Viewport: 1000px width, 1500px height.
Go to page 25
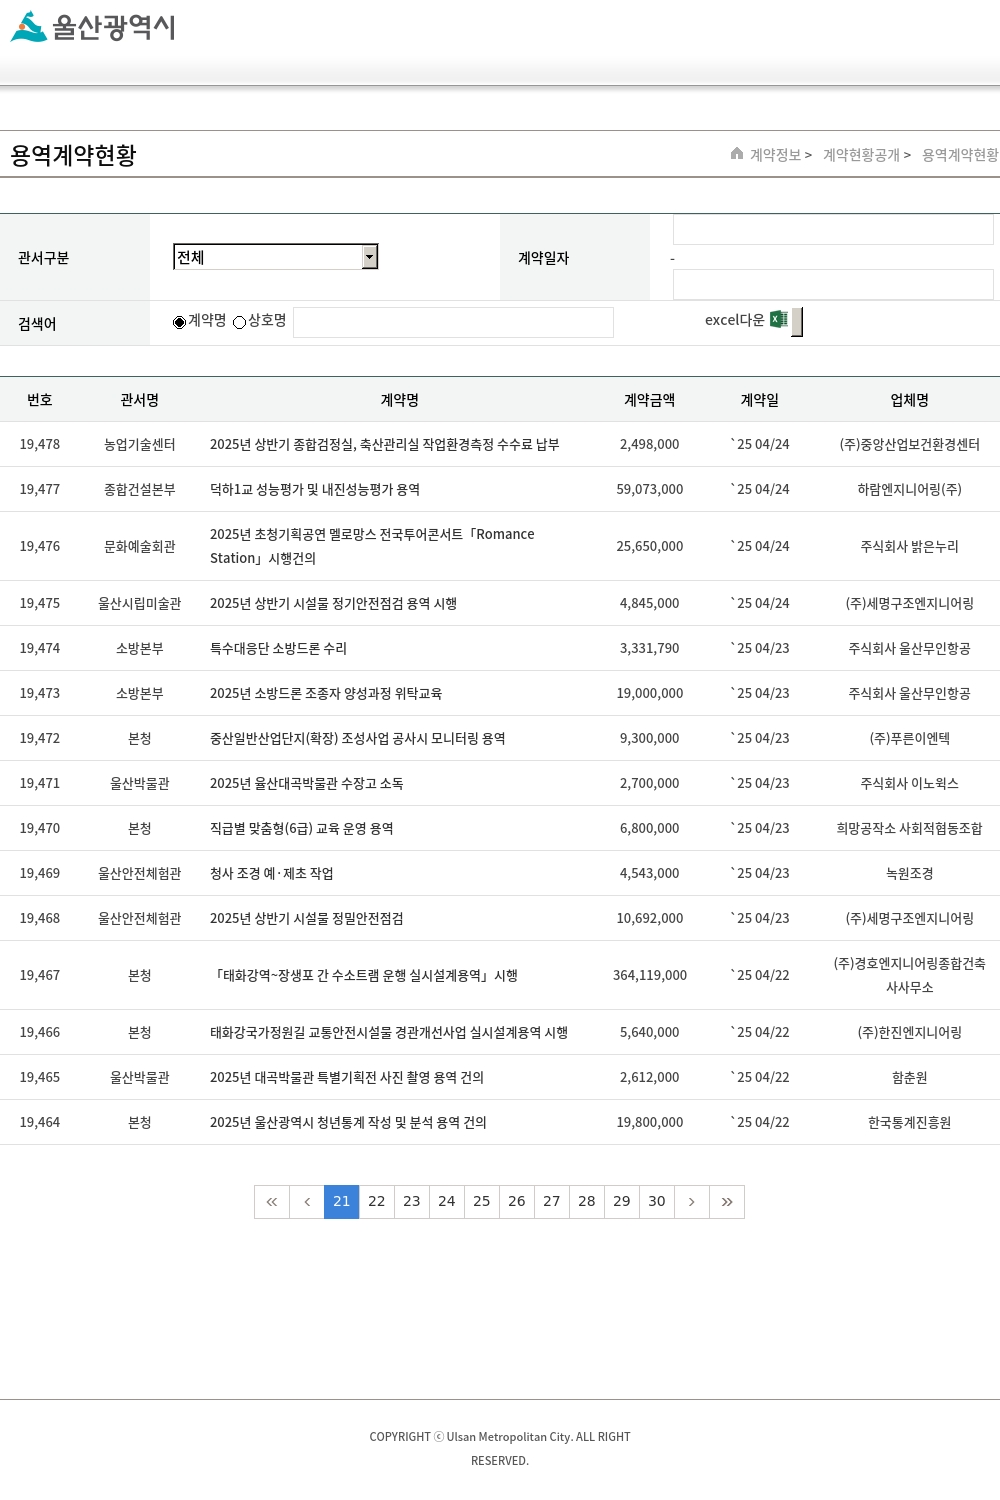pyautogui.click(x=482, y=1202)
